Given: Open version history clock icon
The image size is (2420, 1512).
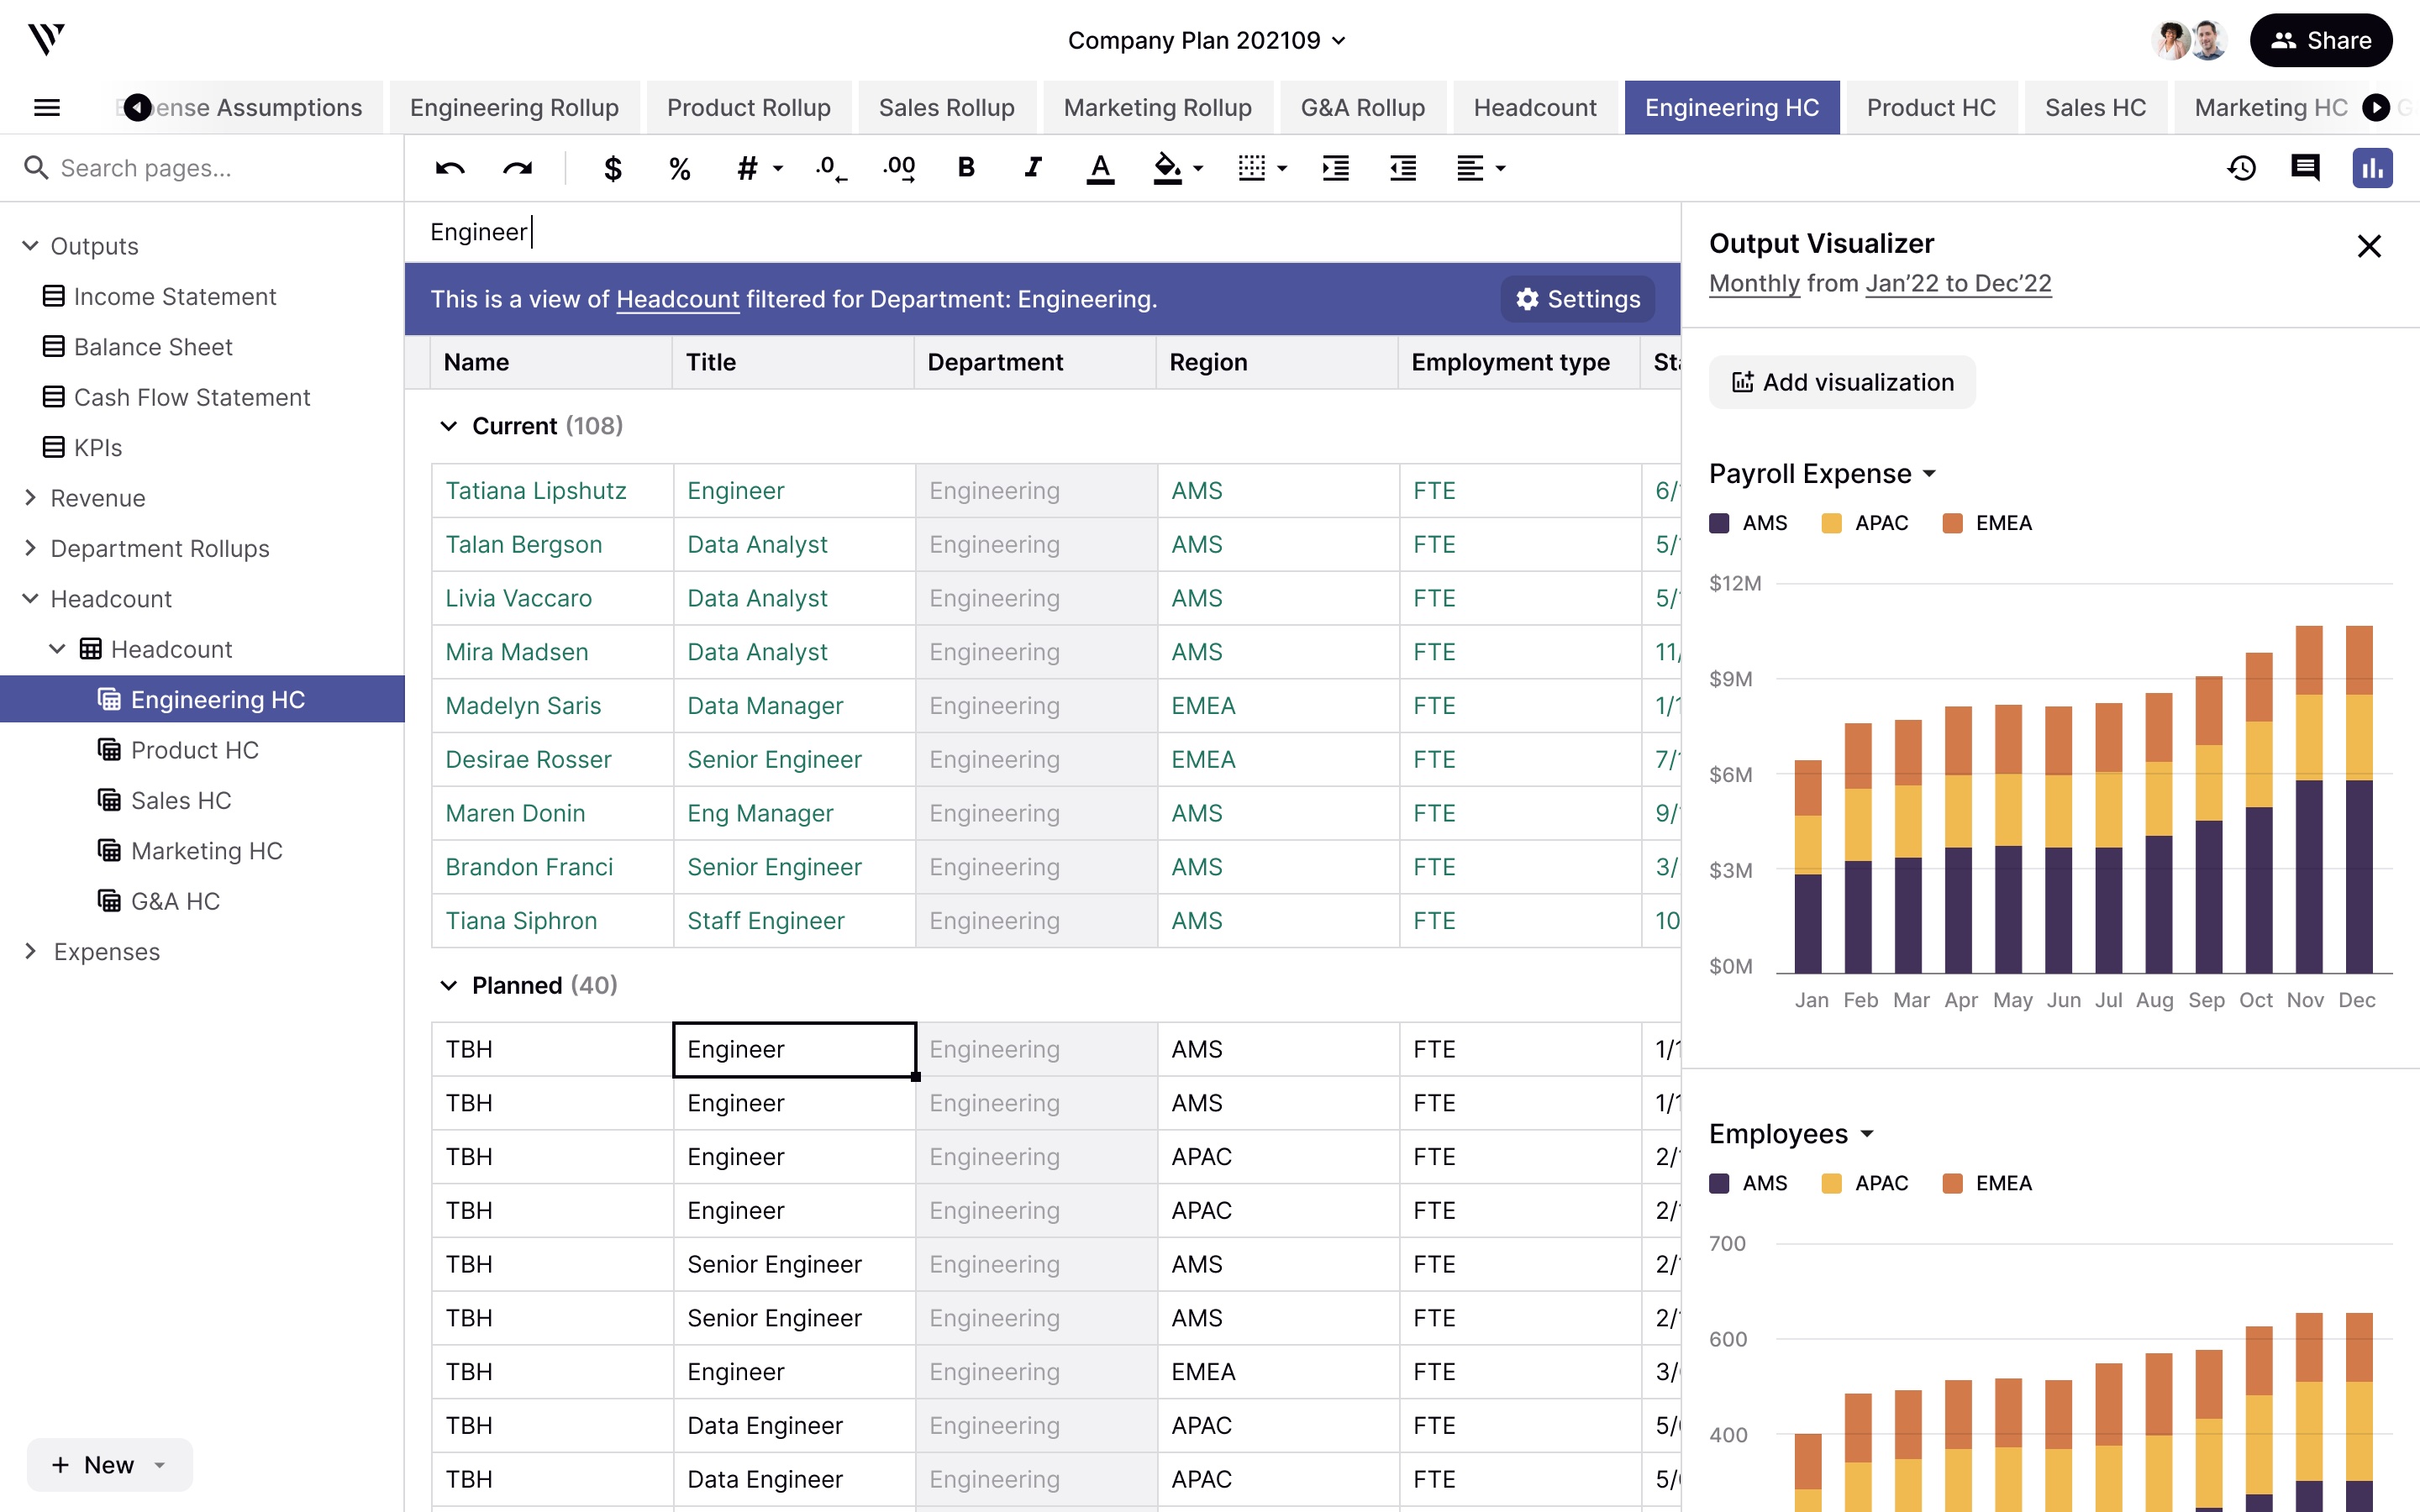Looking at the screenshot, I should 2241,168.
